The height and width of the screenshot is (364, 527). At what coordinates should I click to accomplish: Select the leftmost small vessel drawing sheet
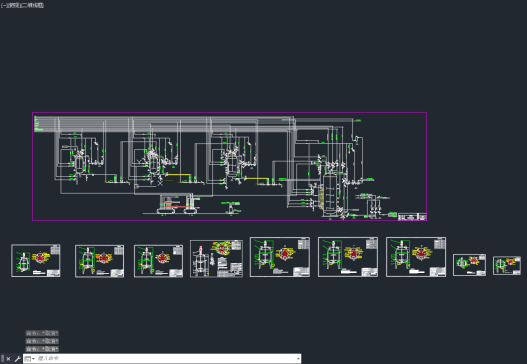tap(36, 261)
